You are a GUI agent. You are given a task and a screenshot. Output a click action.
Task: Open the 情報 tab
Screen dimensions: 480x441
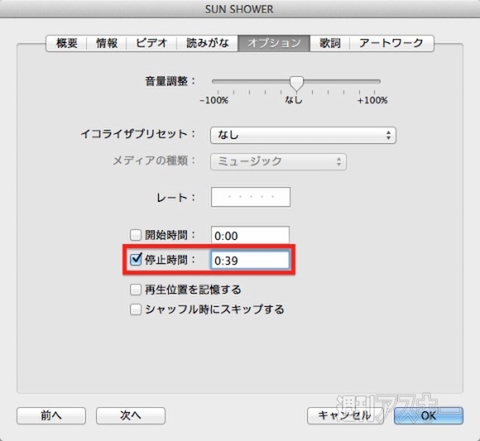click(107, 43)
